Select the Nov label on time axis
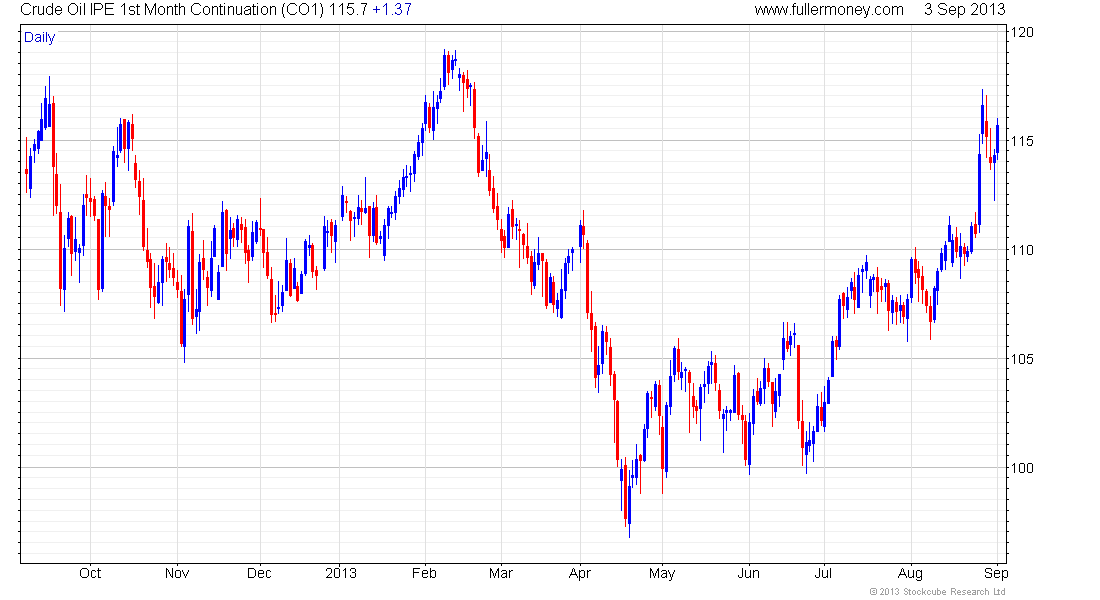This screenshot has width=1100, height=600. (177, 573)
